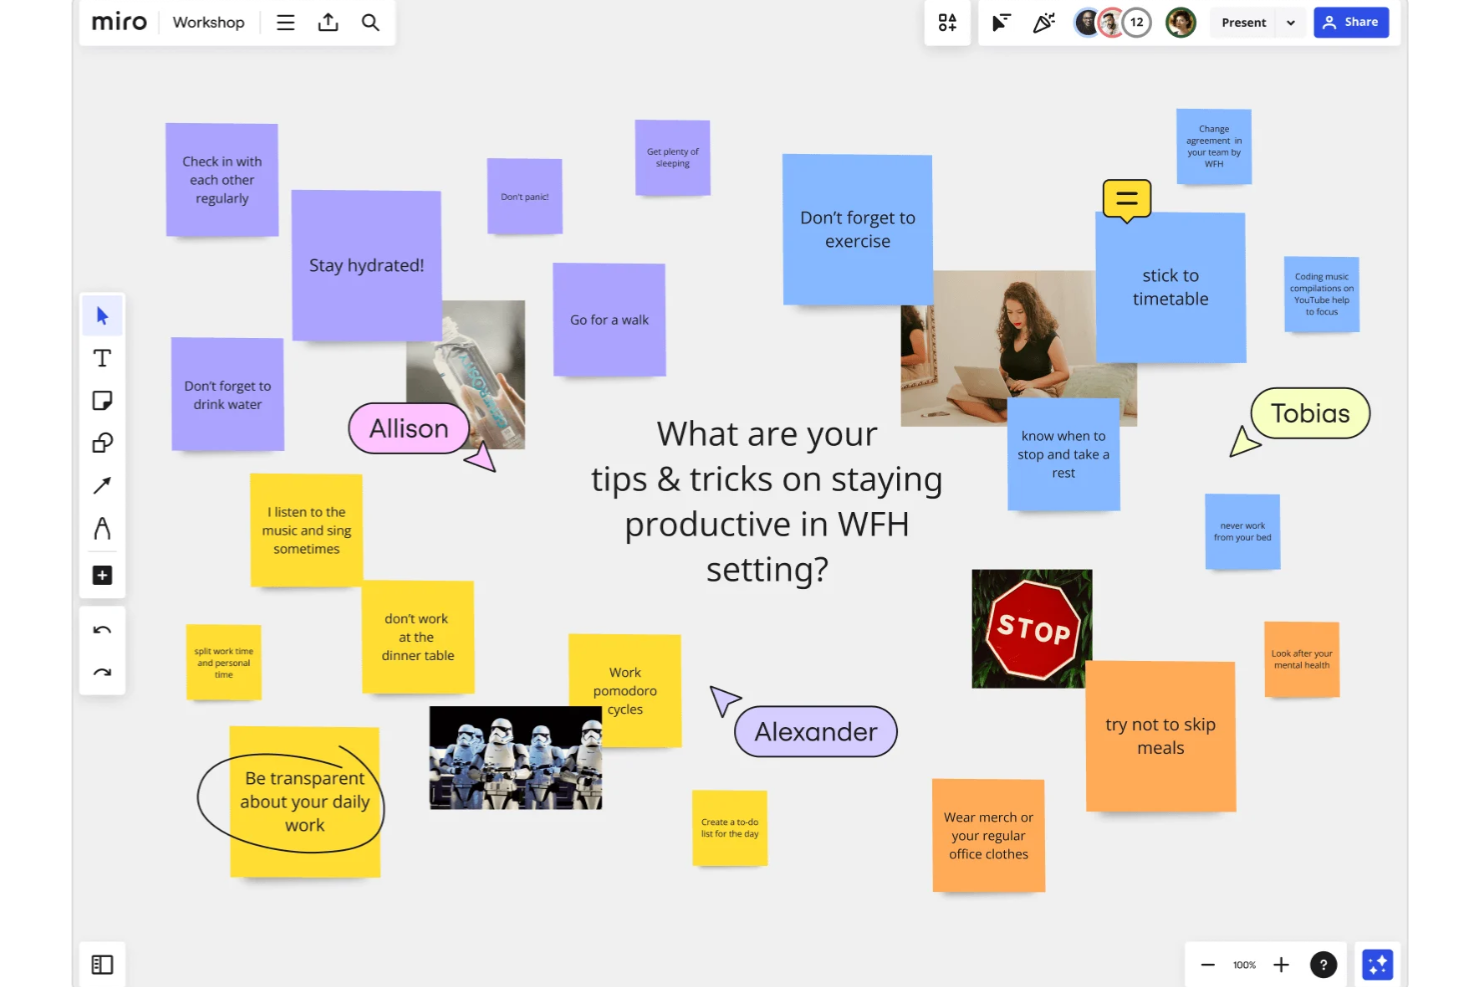Select 'I listen to the music and sing' note

coord(306,530)
